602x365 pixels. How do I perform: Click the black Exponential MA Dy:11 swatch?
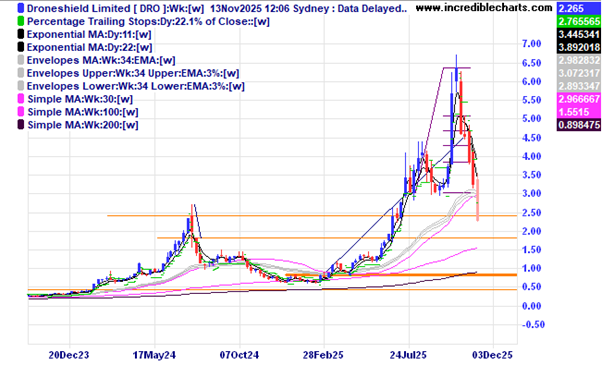pos(21,35)
